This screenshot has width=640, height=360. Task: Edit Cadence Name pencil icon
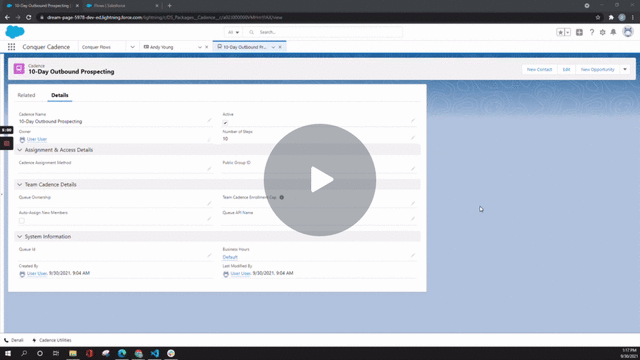(209, 120)
